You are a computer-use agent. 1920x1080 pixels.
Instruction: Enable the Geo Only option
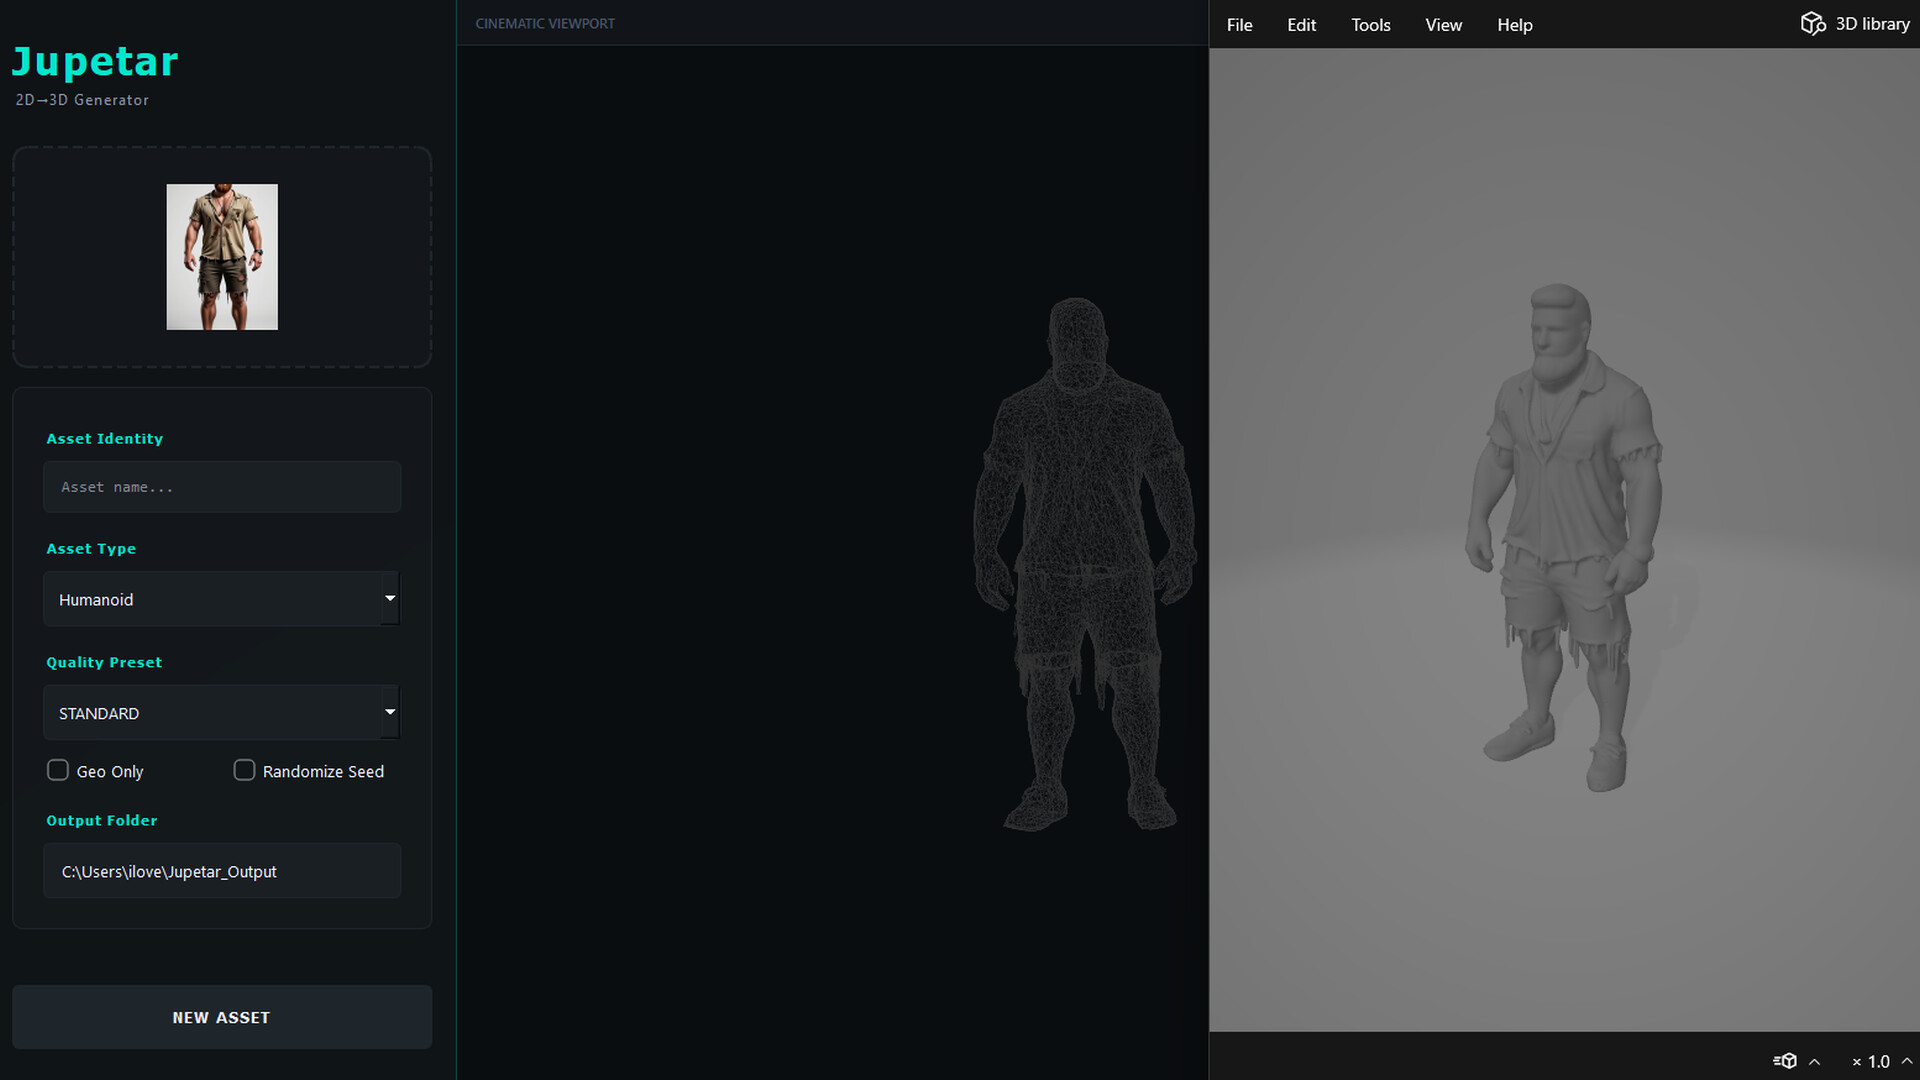(x=58, y=770)
